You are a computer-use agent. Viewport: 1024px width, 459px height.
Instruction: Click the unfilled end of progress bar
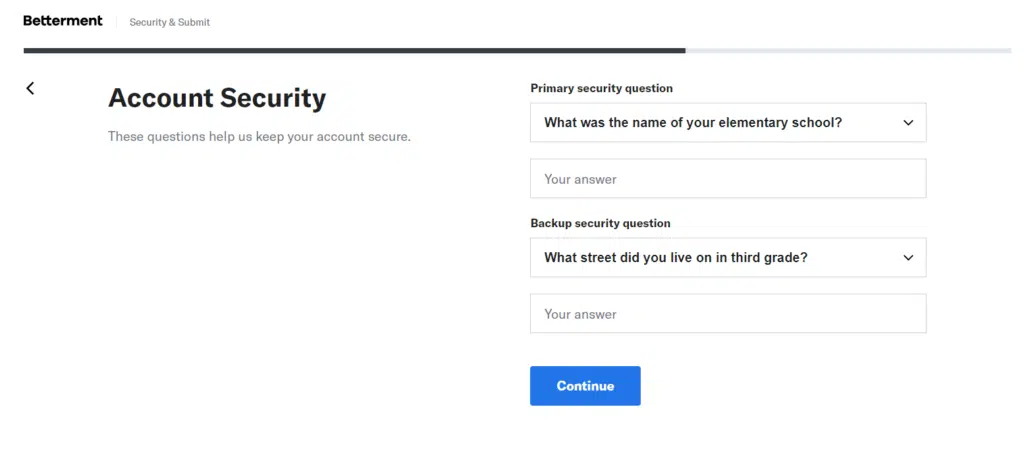coord(850,50)
